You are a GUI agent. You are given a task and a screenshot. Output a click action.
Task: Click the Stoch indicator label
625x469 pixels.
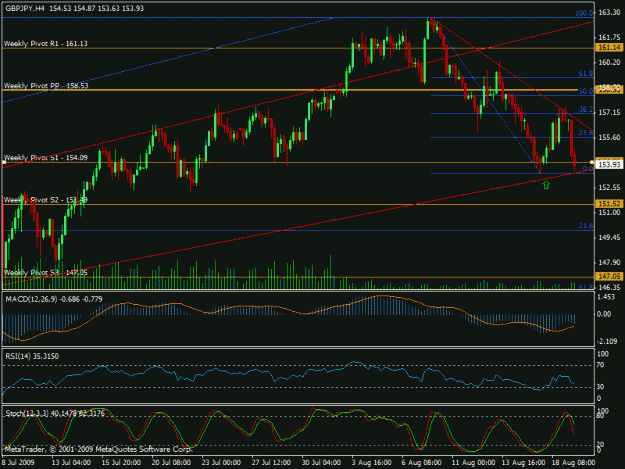coord(55,414)
